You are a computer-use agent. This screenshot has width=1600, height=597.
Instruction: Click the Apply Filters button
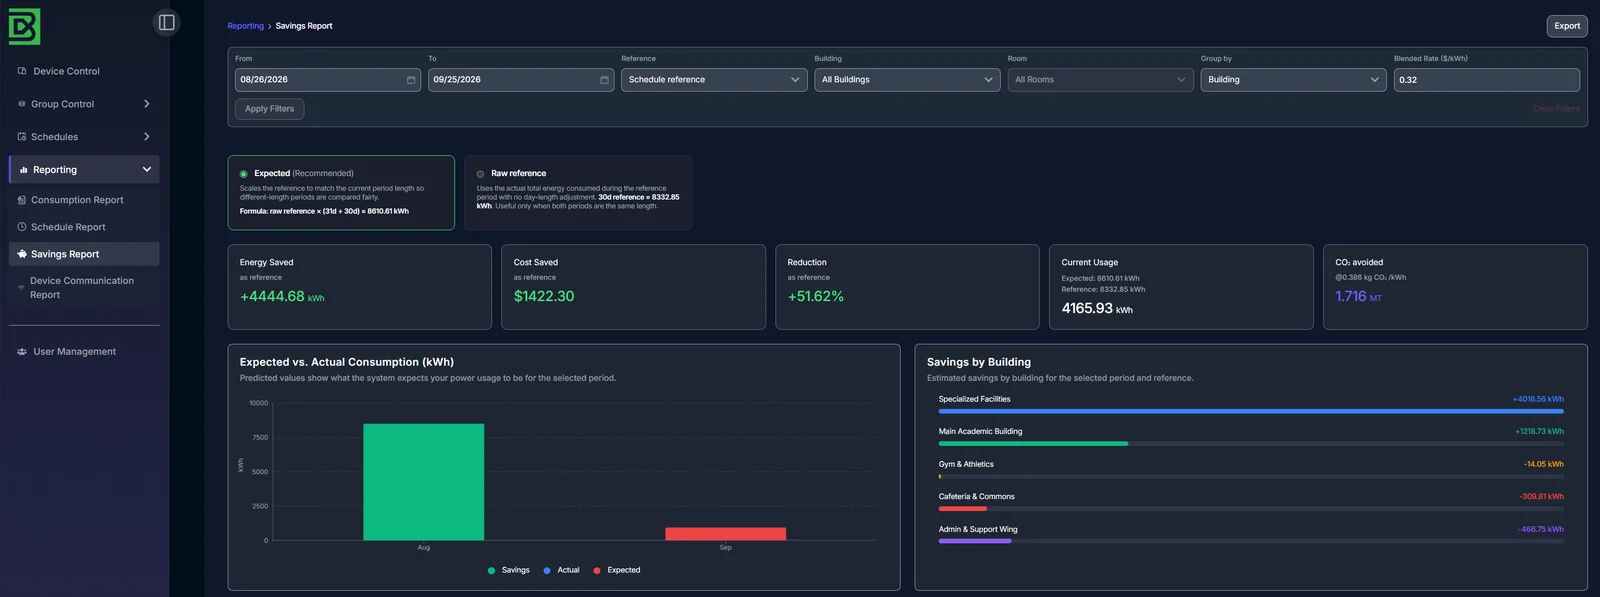(269, 109)
